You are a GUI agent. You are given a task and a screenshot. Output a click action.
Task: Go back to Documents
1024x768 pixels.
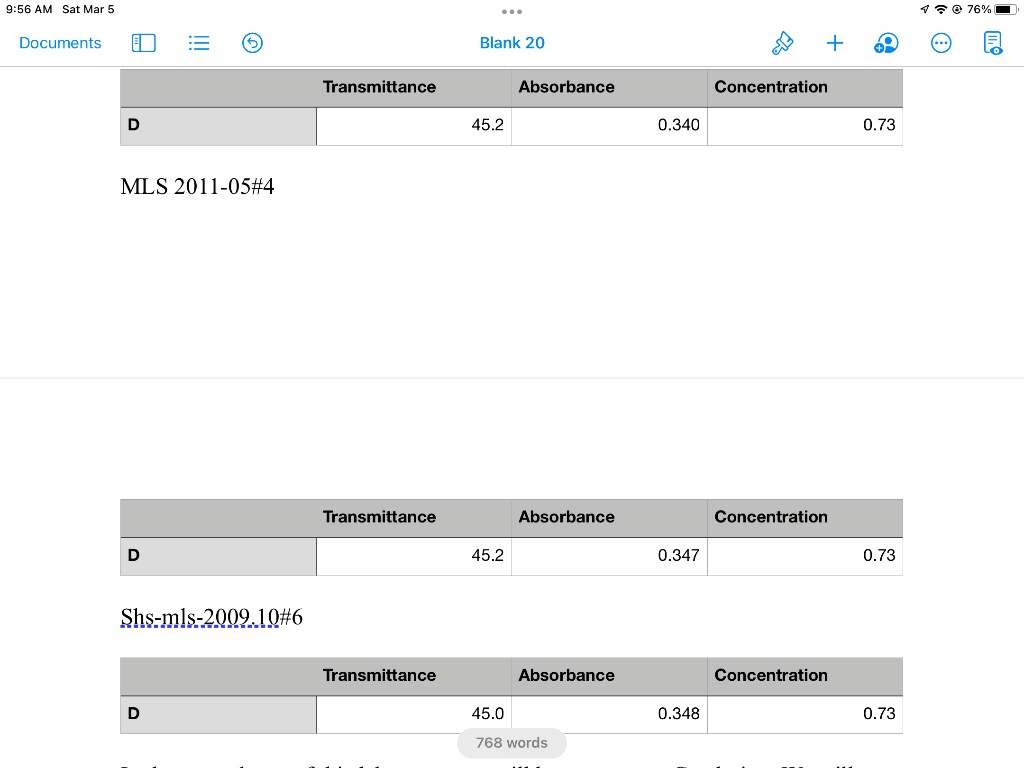click(x=60, y=43)
